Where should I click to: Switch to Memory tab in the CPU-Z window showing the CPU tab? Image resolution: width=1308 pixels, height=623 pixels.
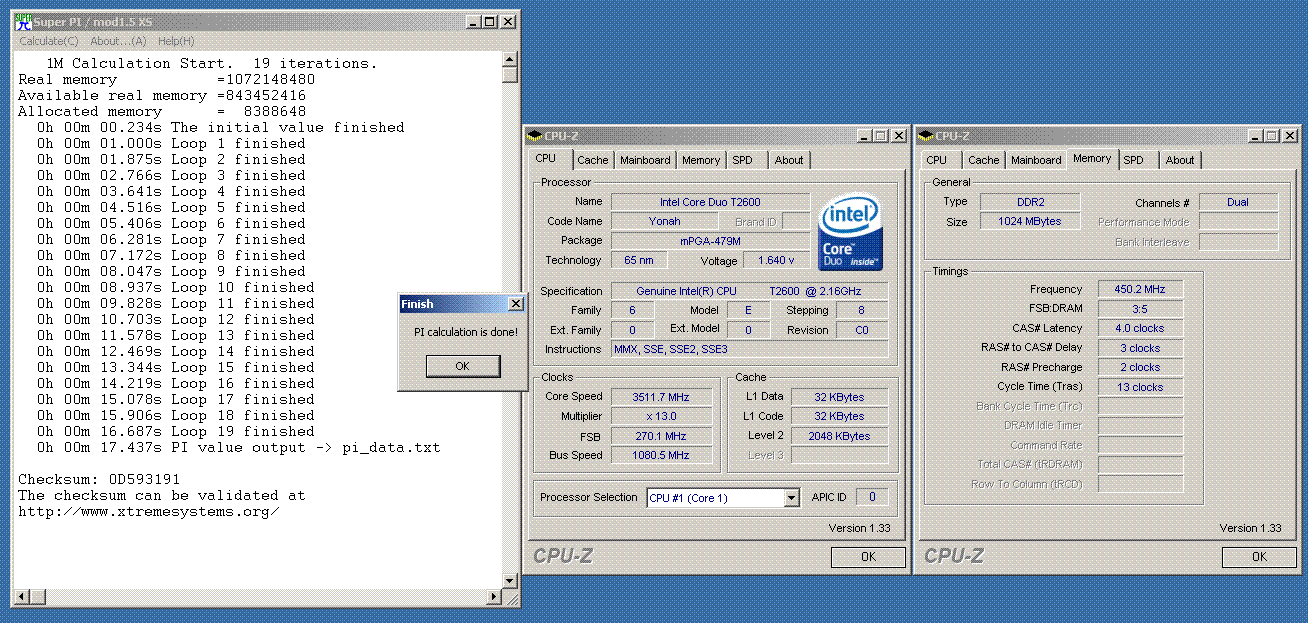[x=701, y=160]
